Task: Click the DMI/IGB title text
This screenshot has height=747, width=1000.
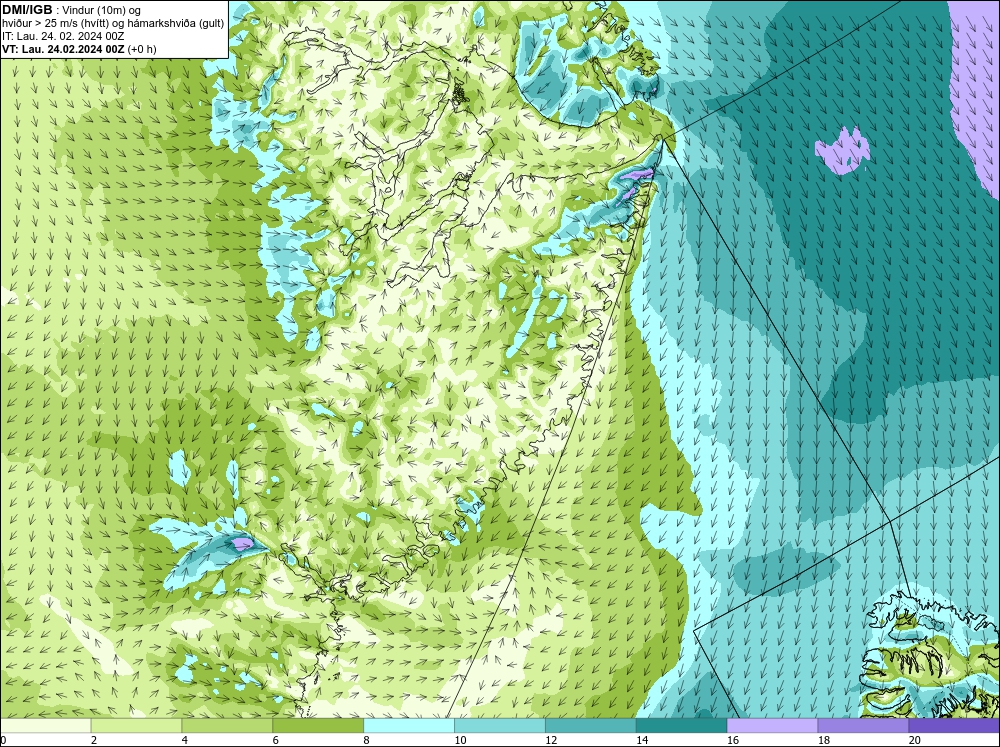Action: coord(27,10)
